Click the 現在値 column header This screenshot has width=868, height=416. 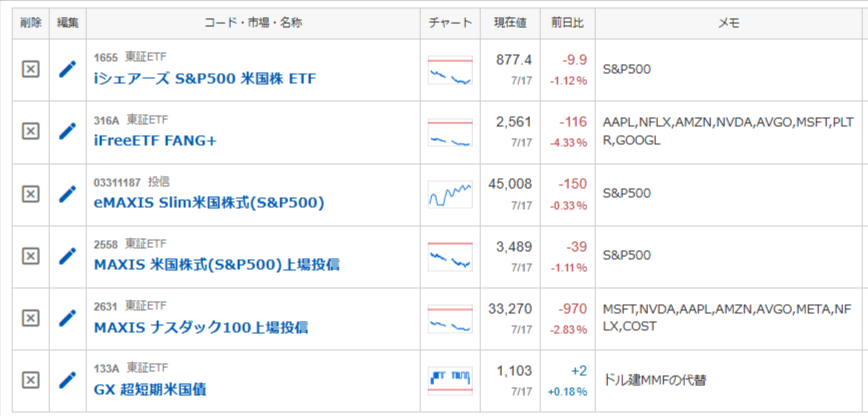pyautogui.click(x=510, y=23)
